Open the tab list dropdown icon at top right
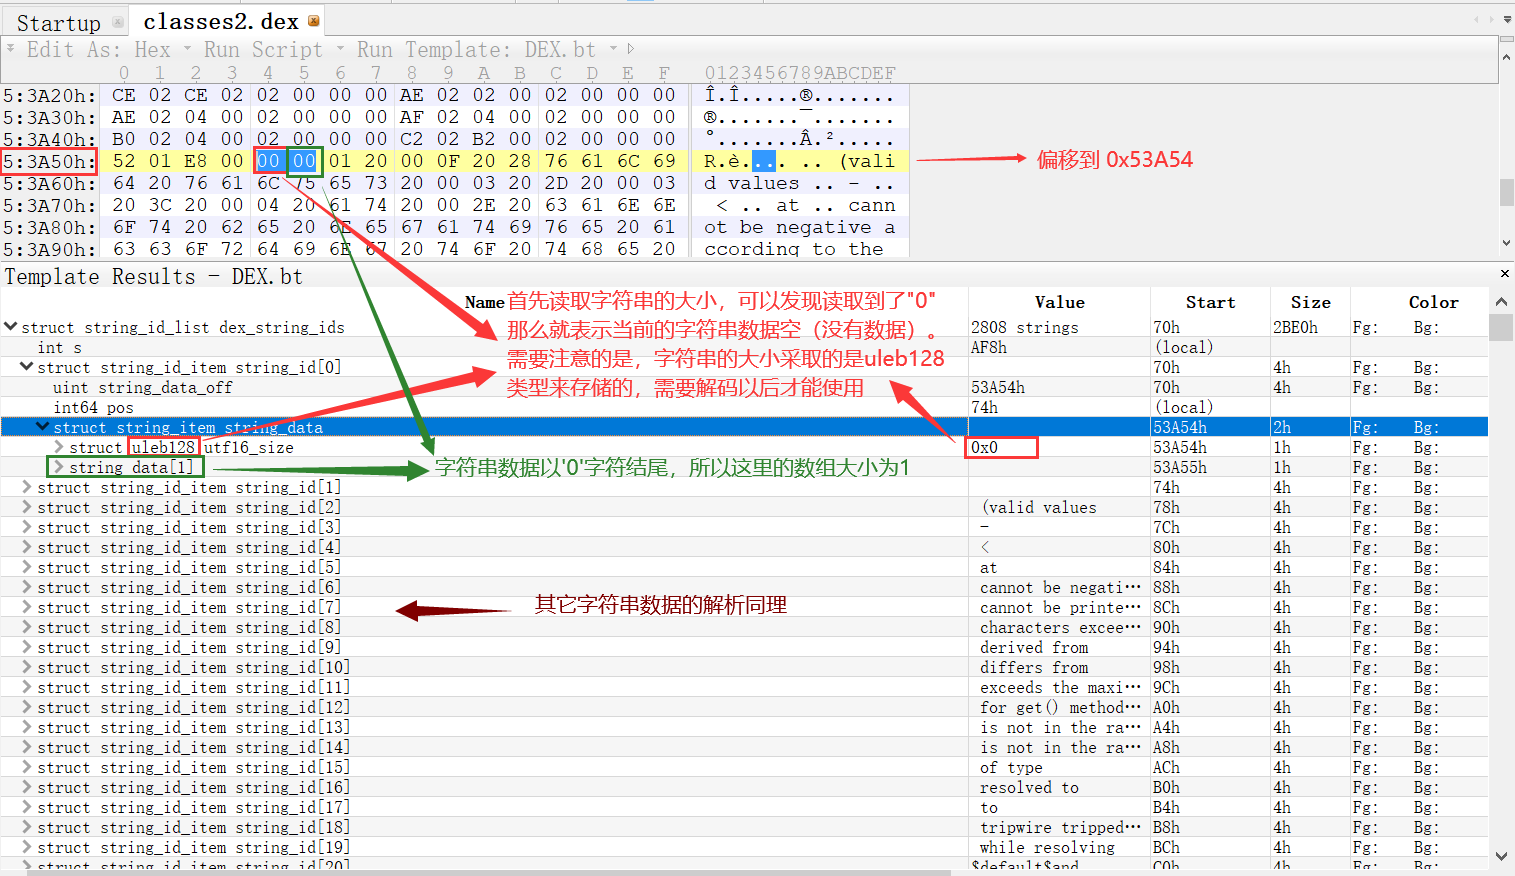The image size is (1515, 876). 1507,19
